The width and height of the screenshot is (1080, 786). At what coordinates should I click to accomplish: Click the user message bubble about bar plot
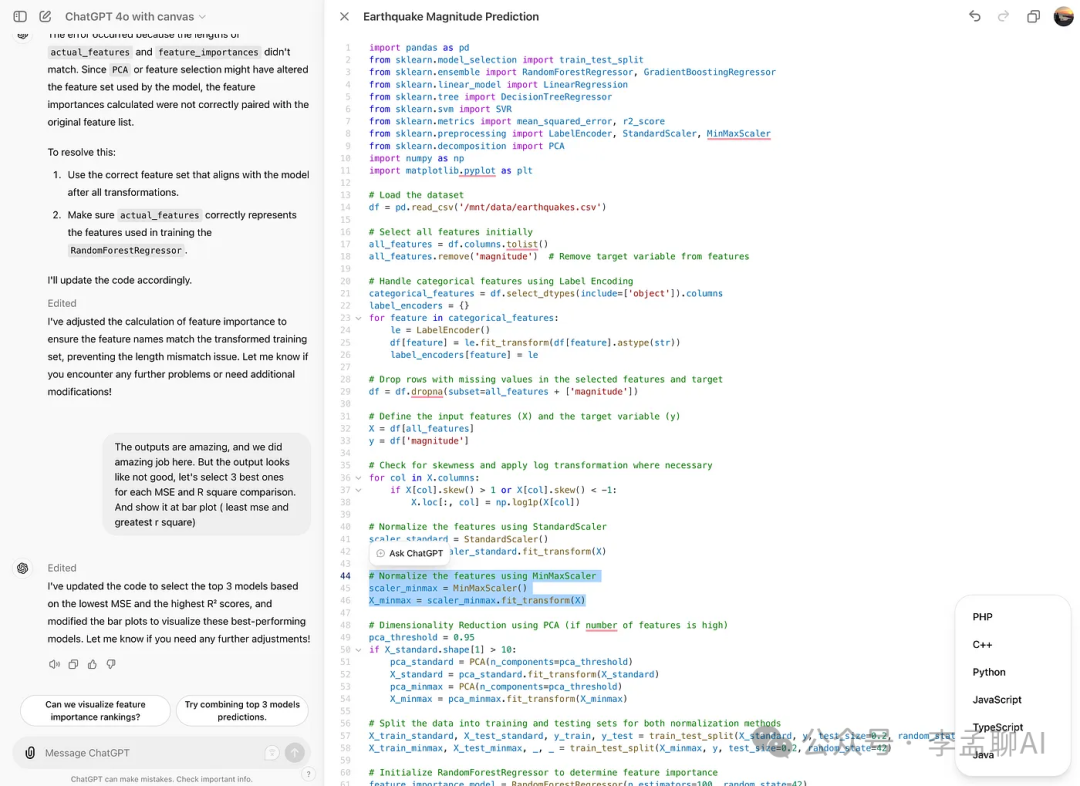click(207, 484)
